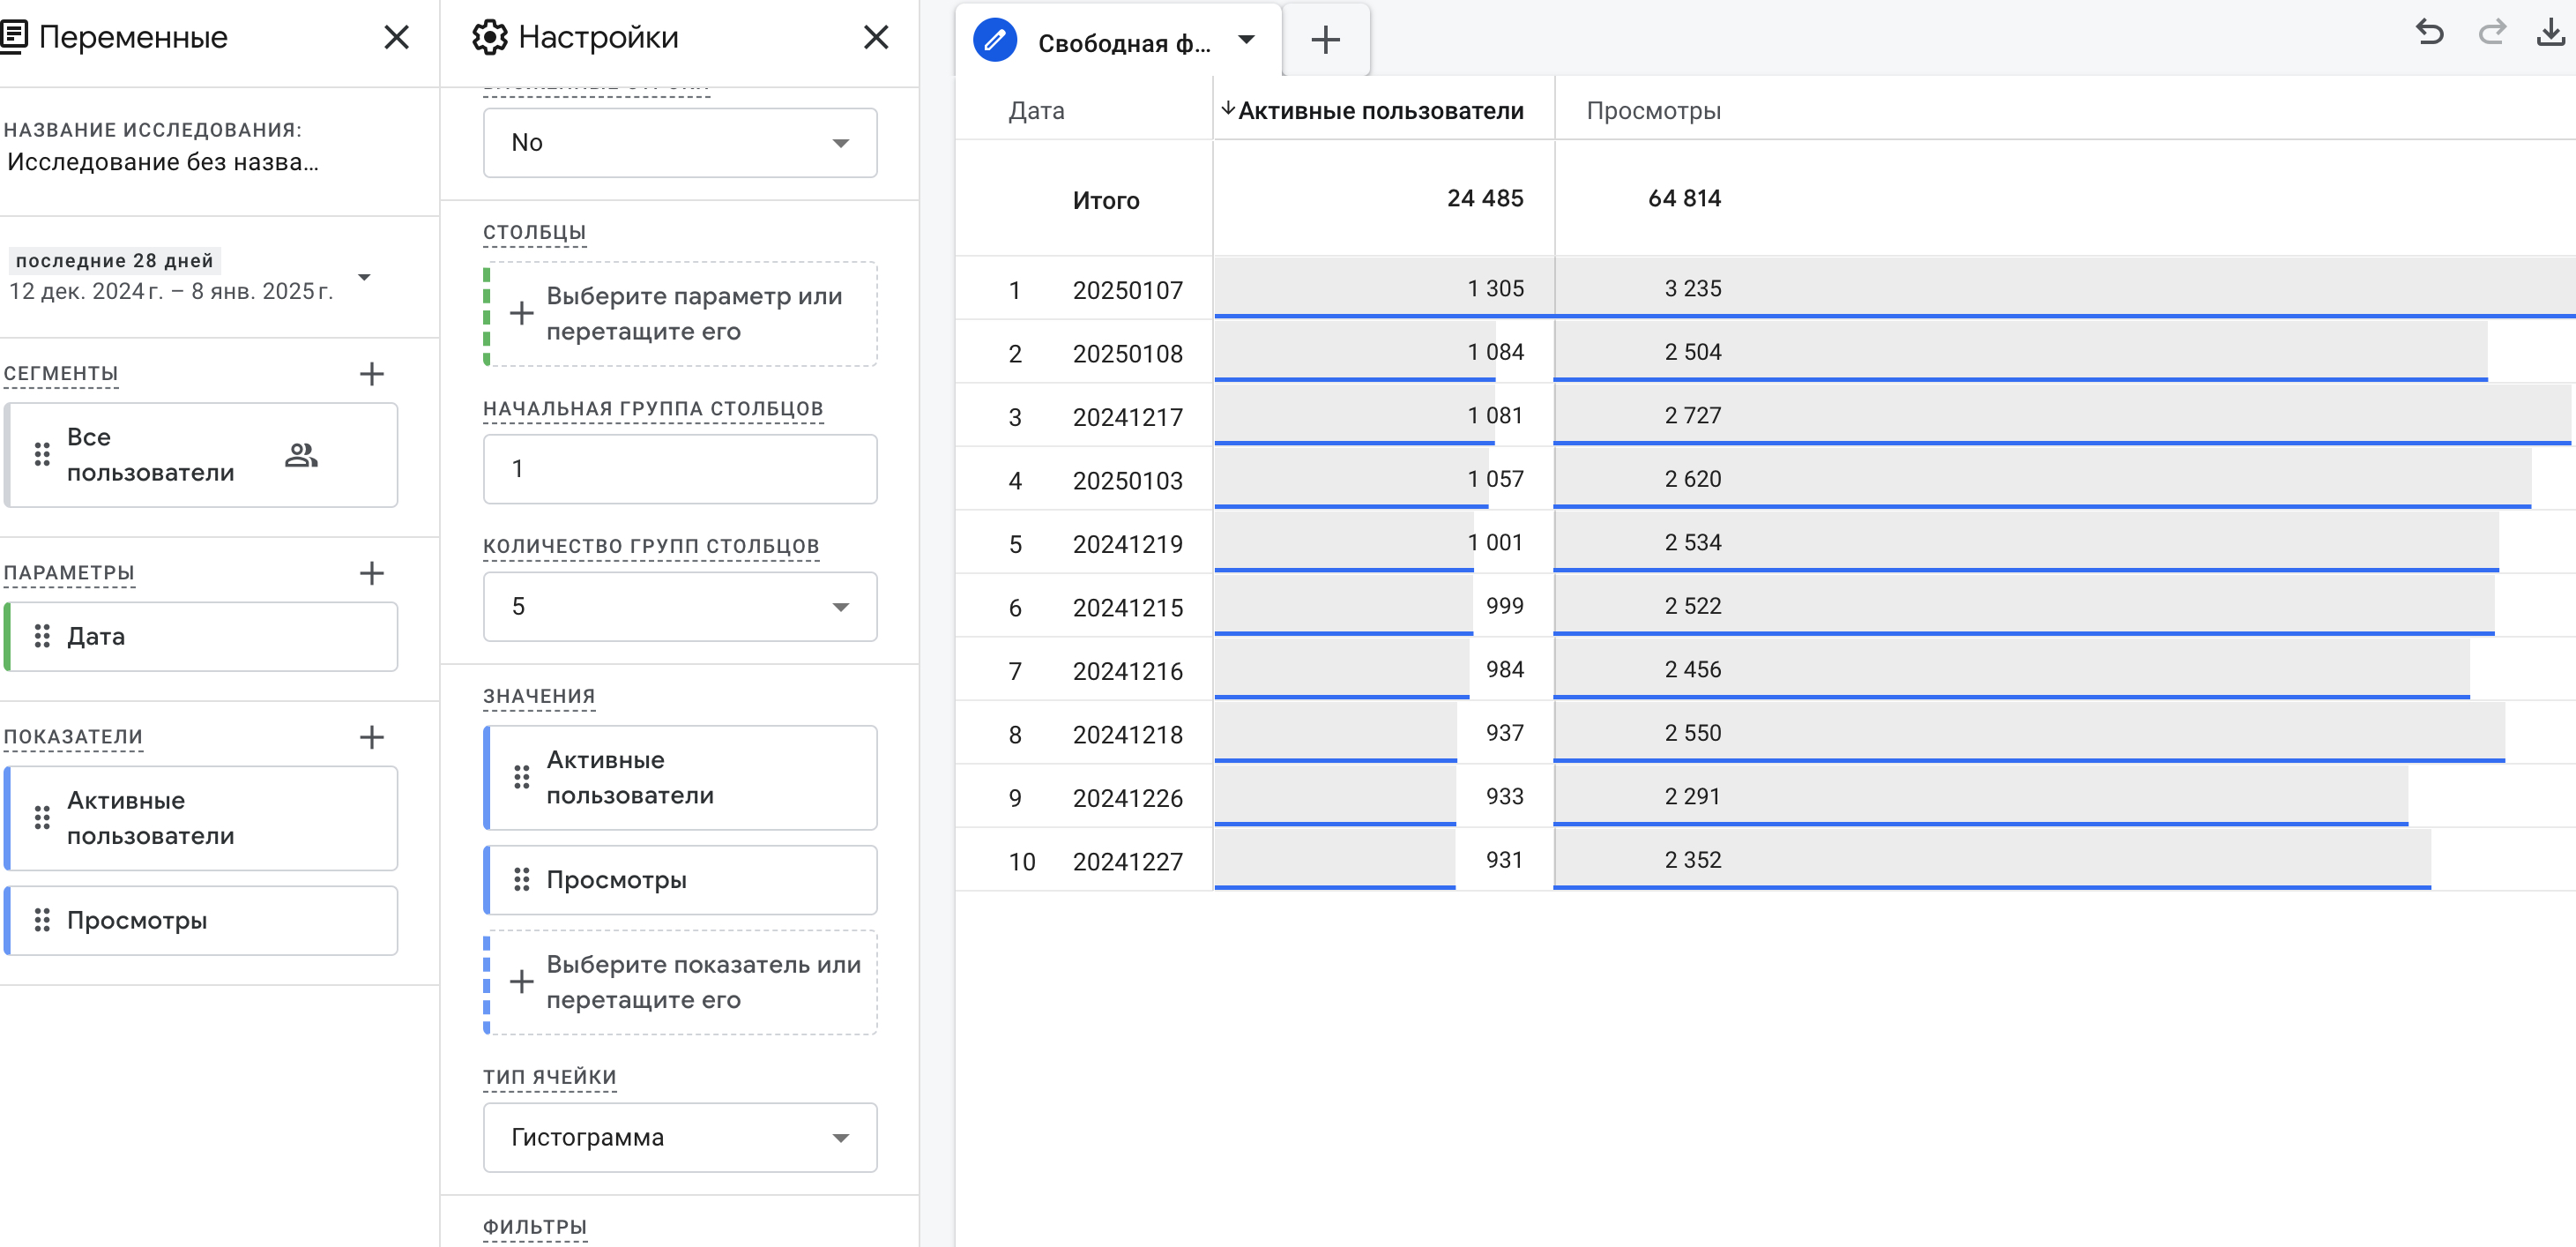The image size is (2576, 1247).
Task: Open the Гистограмма cell type dropdown
Action: (680, 1138)
